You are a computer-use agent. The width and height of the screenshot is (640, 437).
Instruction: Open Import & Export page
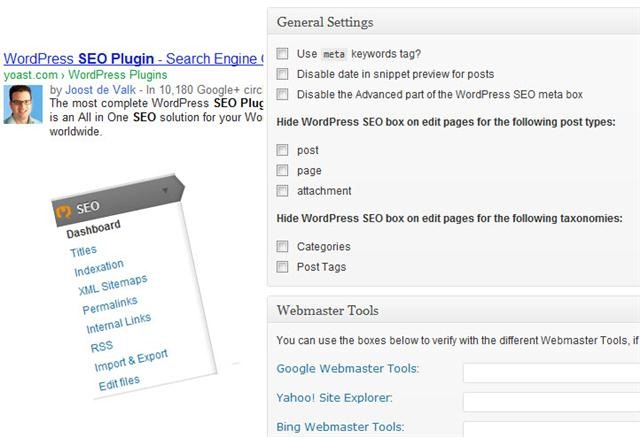(131, 360)
